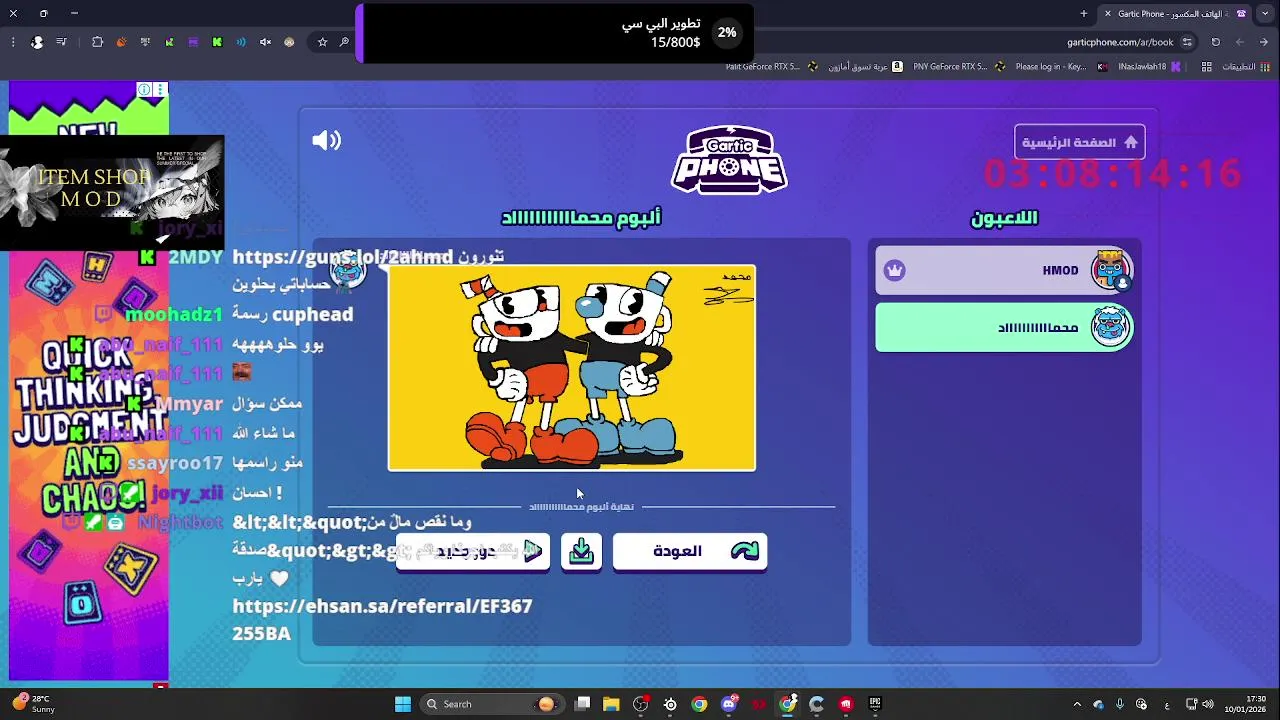Click the guns.lol link in chat
The width and height of the screenshot is (1280, 720).
(342, 257)
